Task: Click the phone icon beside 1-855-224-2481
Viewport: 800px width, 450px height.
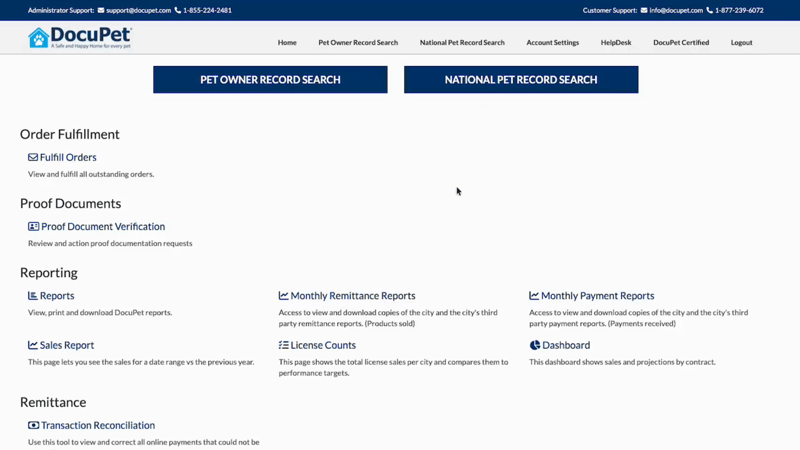Action: pyautogui.click(x=178, y=10)
